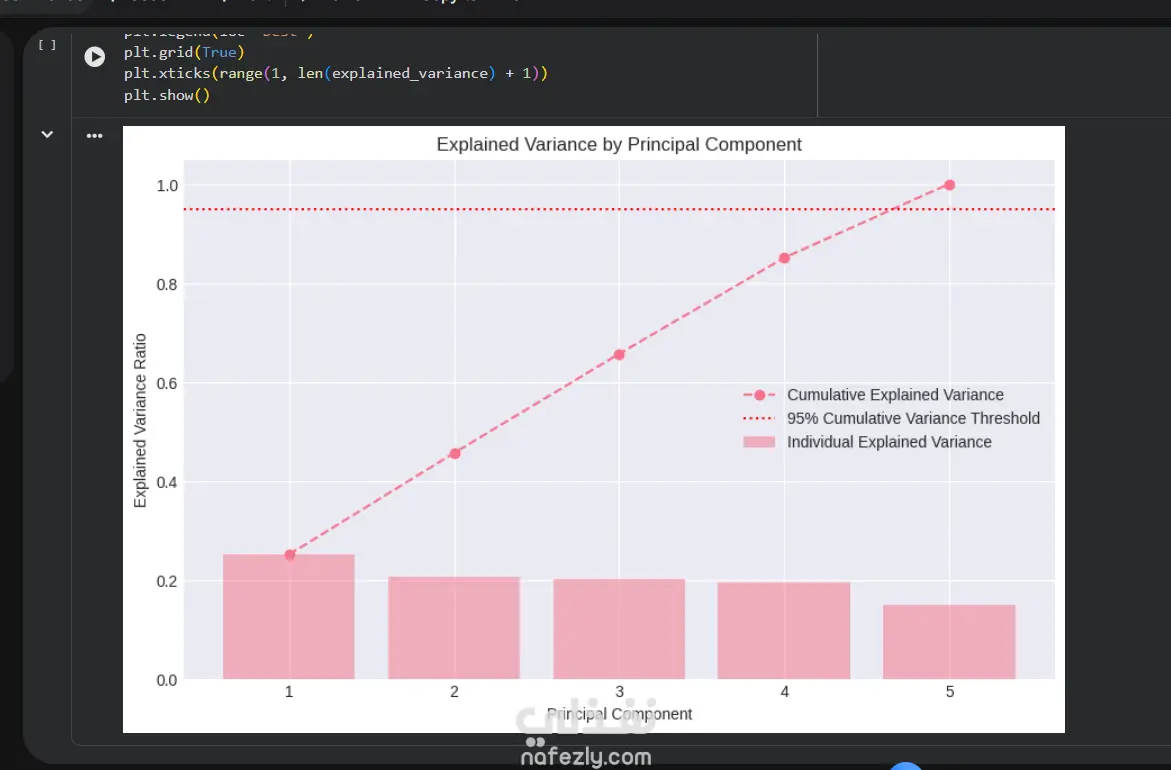Place cursor on the plt.show() line
The width and height of the screenshot is (1171, 770).
tap(167, 96)
